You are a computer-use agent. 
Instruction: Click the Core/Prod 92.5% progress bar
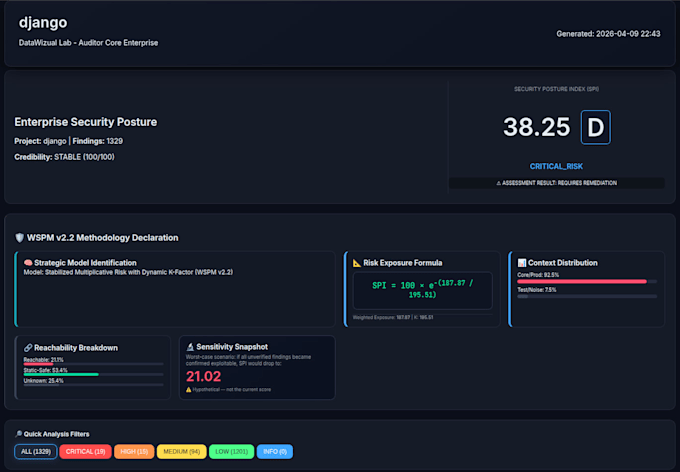click(x=587, y=282)
